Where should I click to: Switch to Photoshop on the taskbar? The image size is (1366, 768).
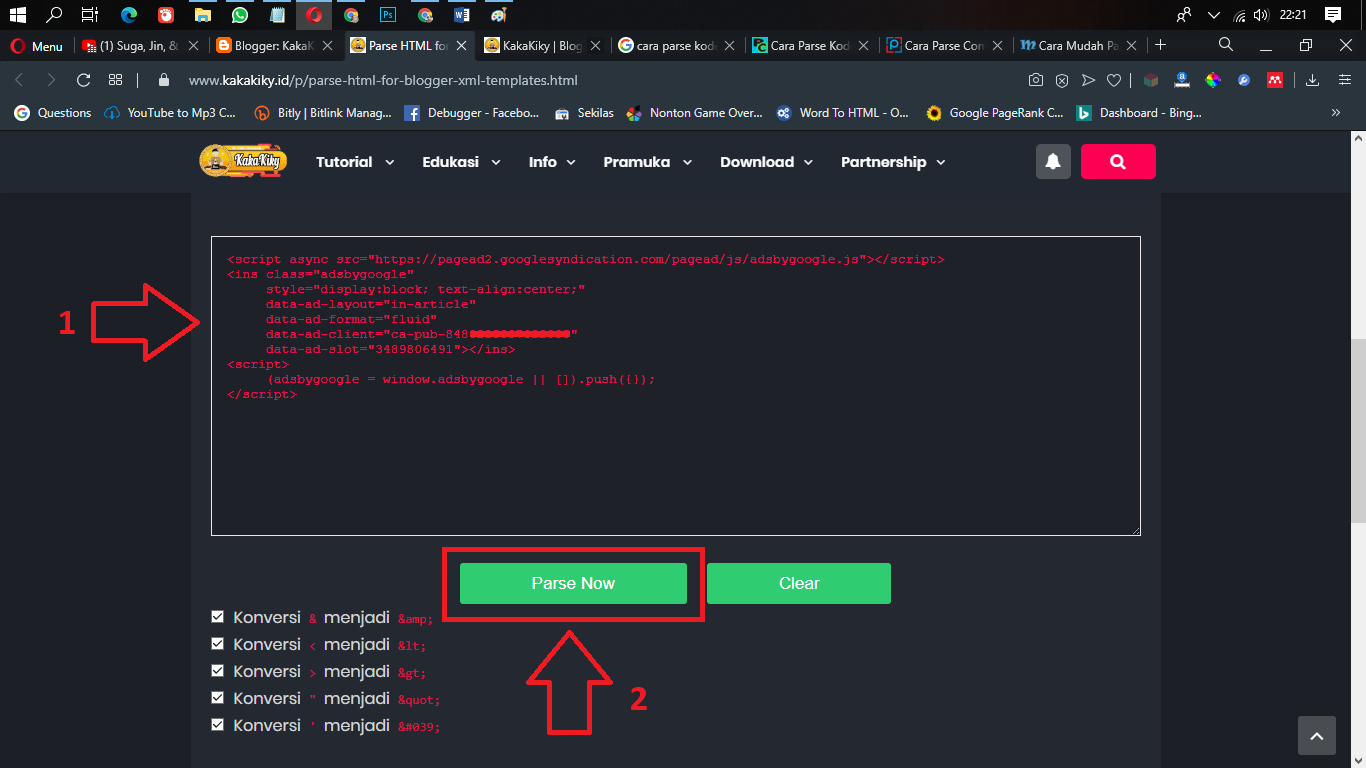(x=388, y=15)
